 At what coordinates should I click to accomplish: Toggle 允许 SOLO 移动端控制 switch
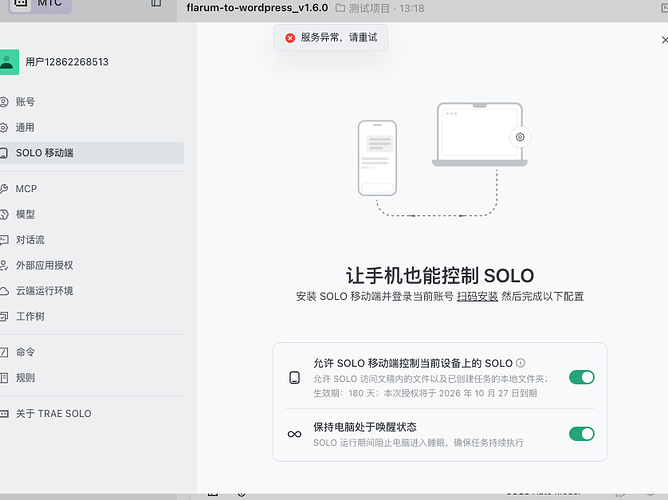tap(582, 377)
